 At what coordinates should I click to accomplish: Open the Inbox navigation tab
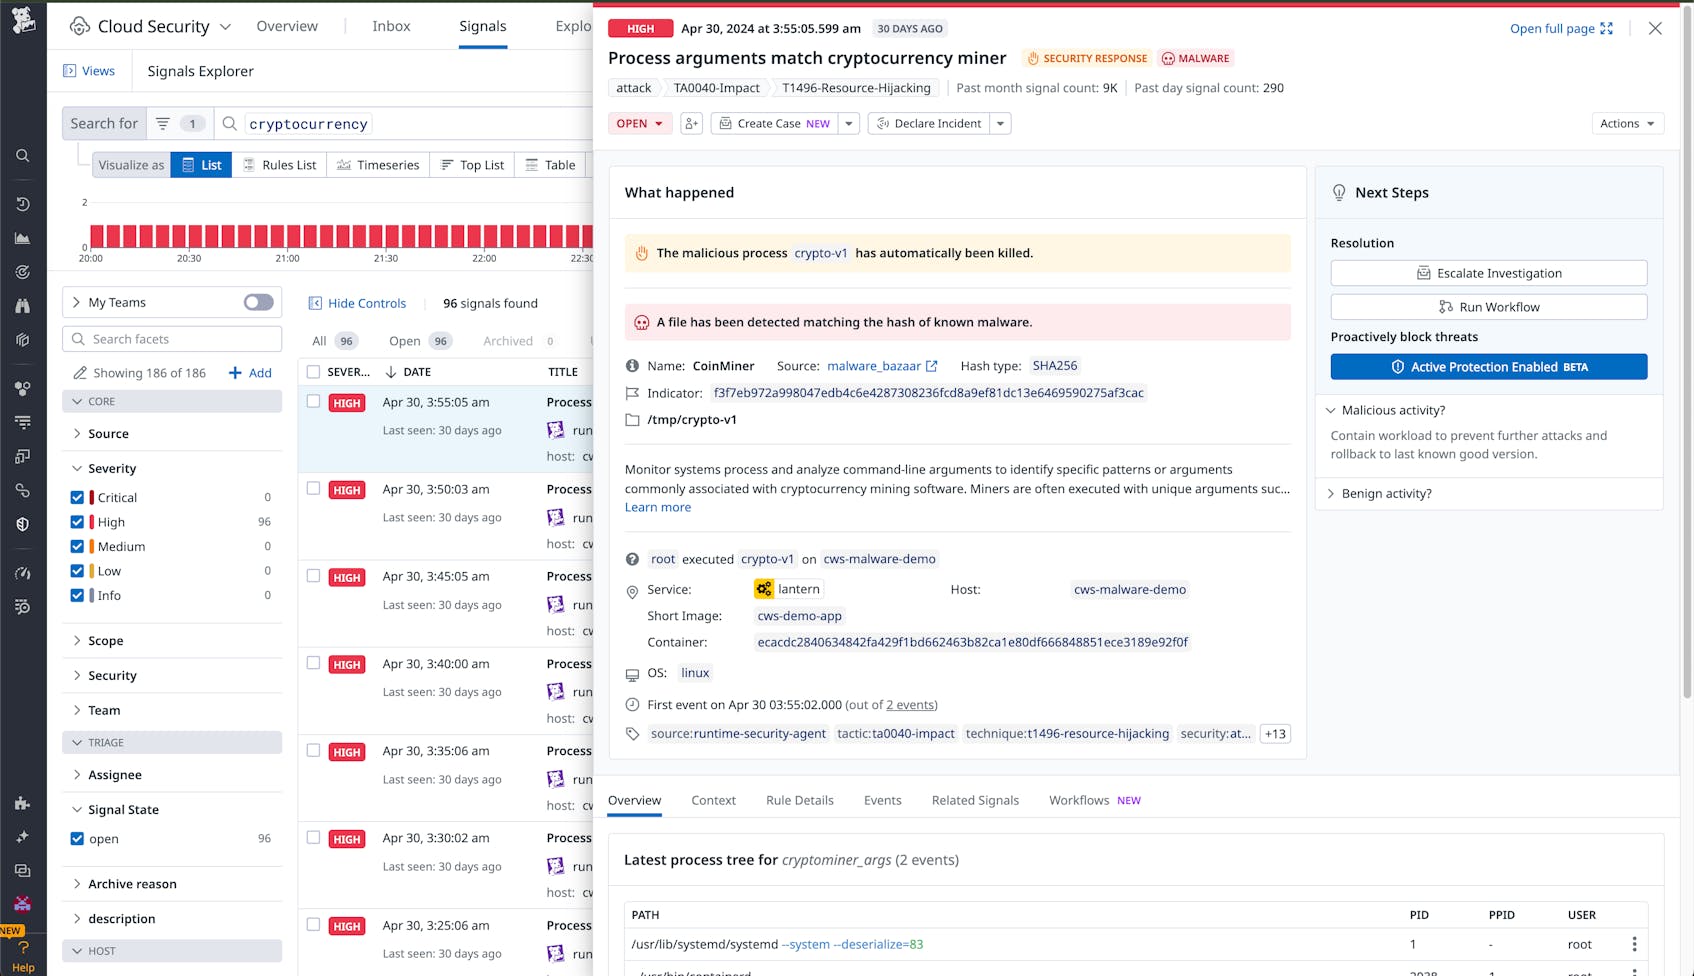pyautogui.click(x=390, y=26)
